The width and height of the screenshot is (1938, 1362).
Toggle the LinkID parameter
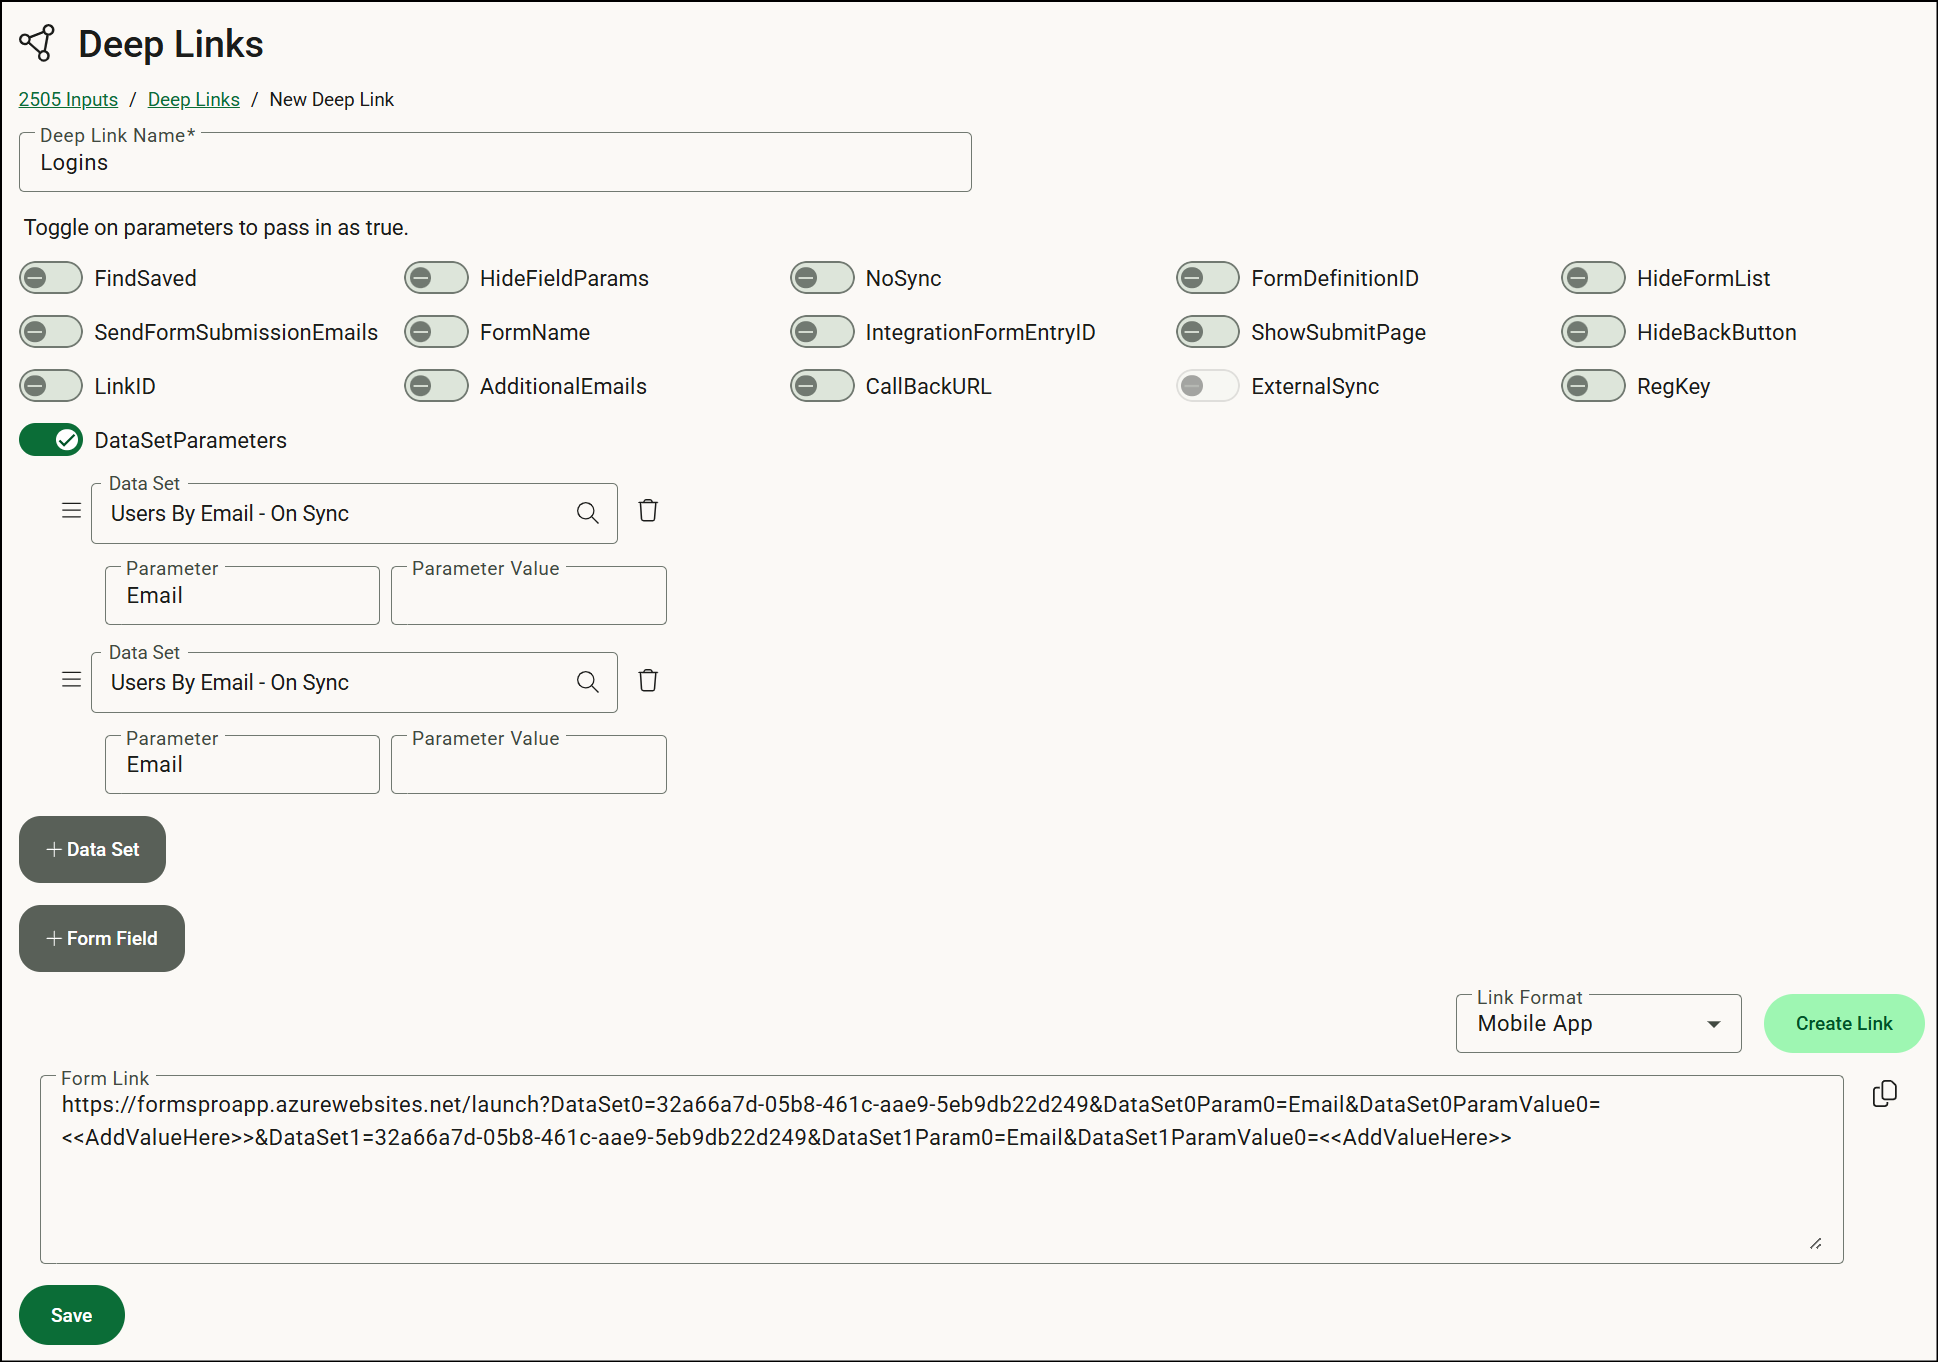tap(51, 386)
